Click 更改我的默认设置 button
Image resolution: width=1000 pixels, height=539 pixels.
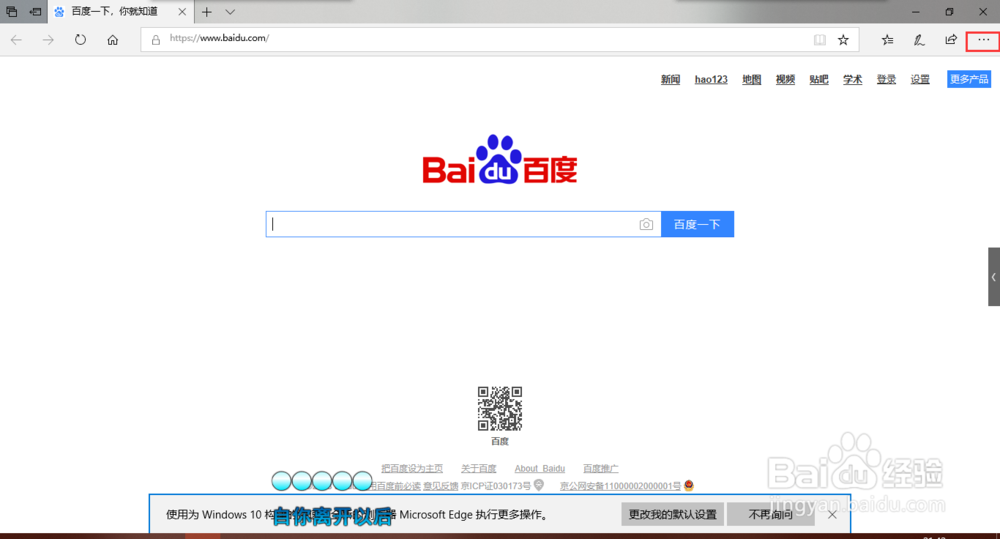point(673,514)
